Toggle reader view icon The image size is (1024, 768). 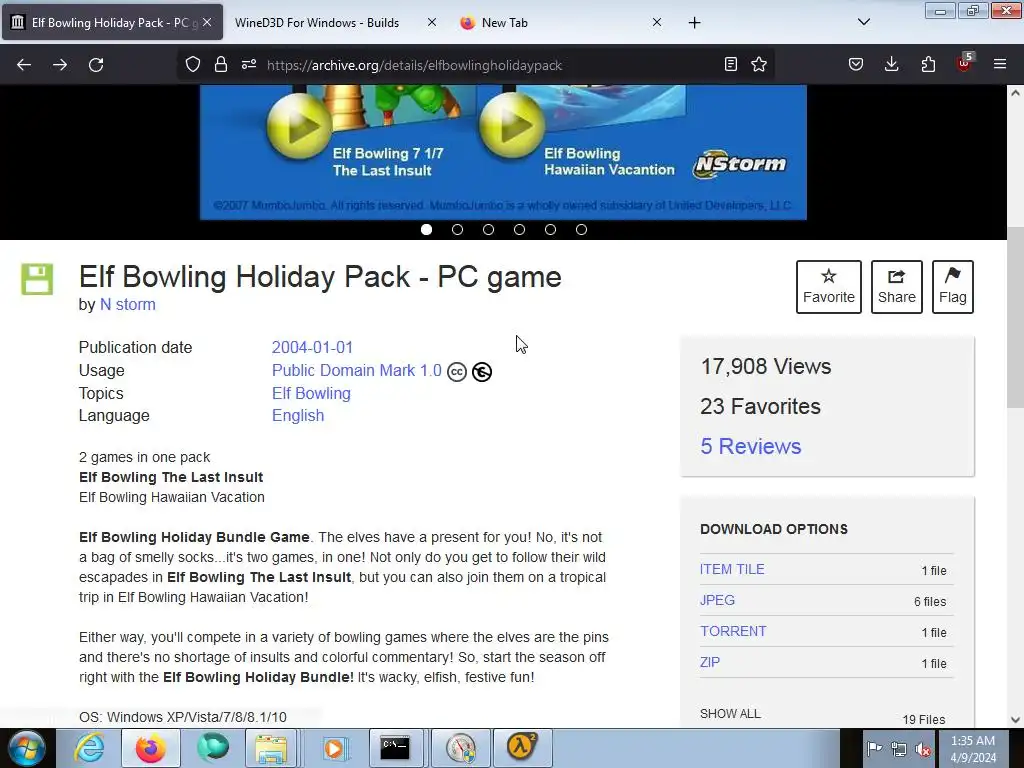[731, 65]
